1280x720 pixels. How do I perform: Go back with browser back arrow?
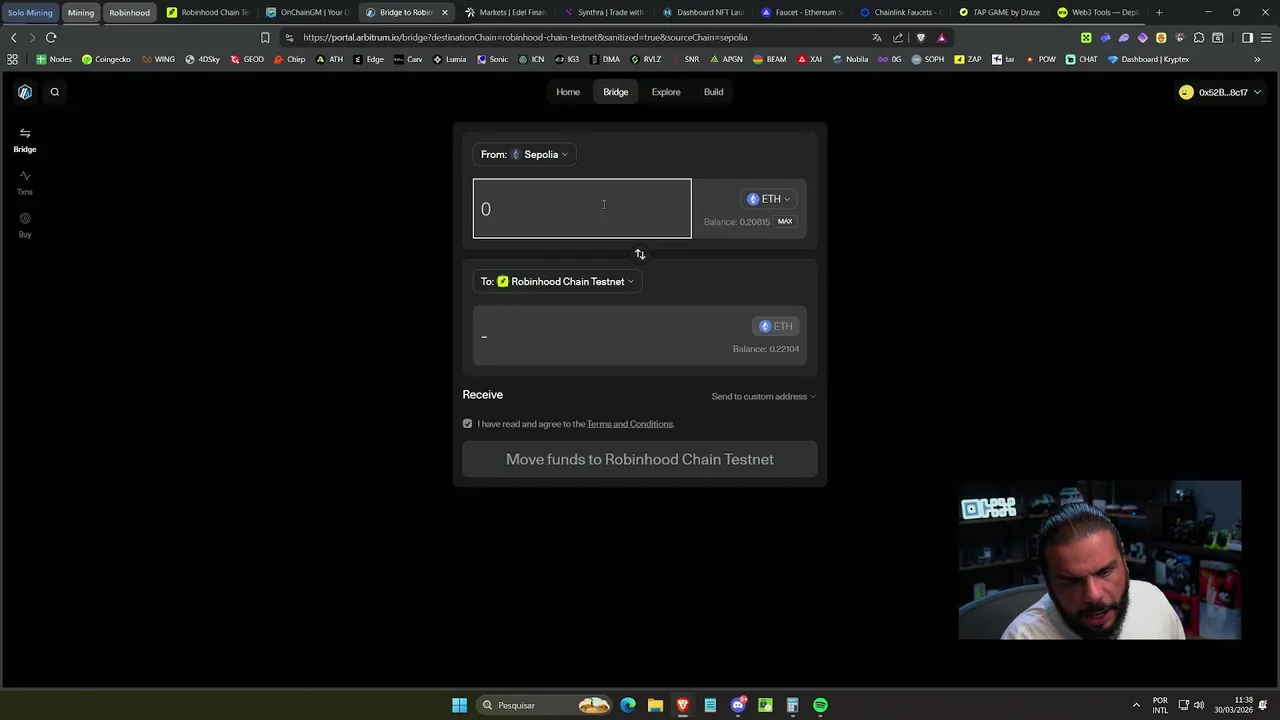tap(14, 37)
